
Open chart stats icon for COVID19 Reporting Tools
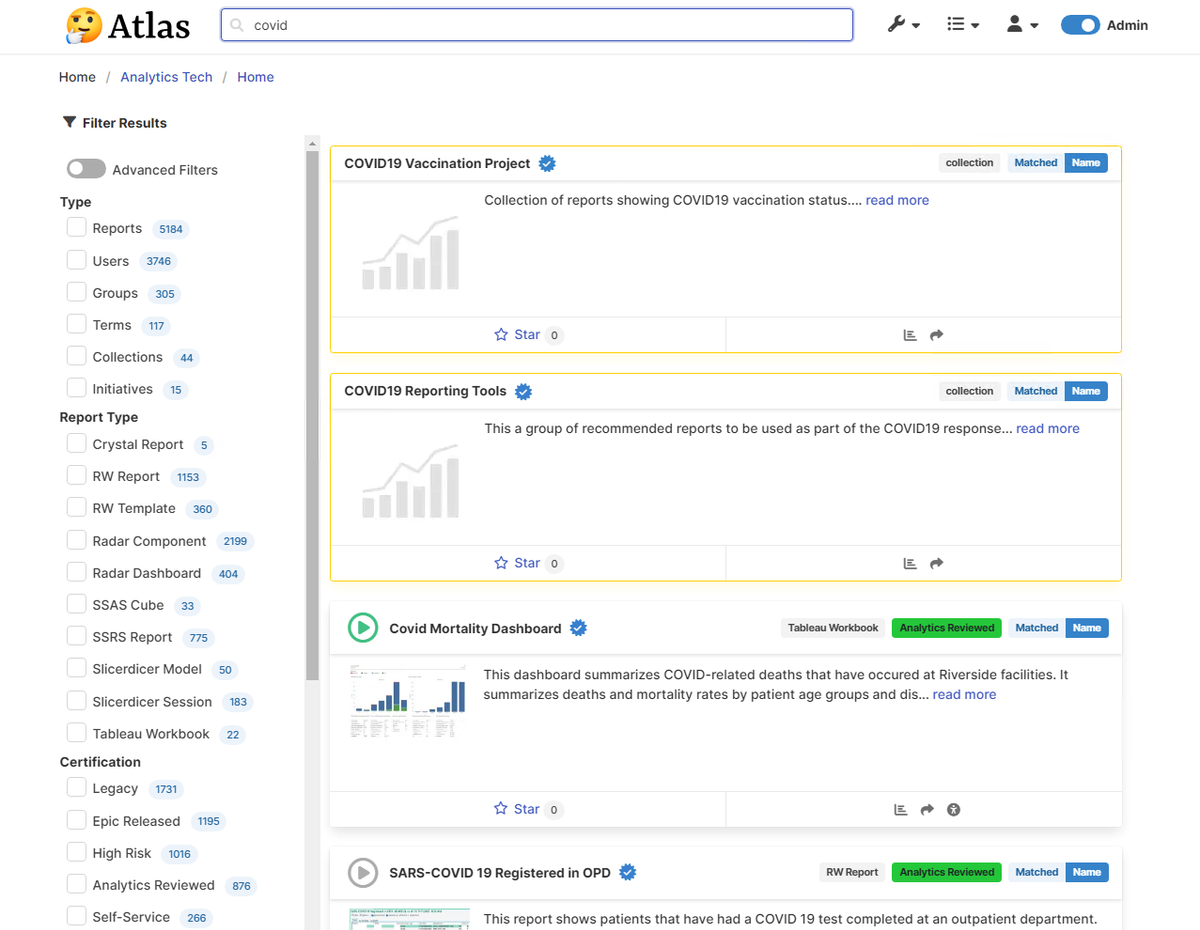[910, 564]
